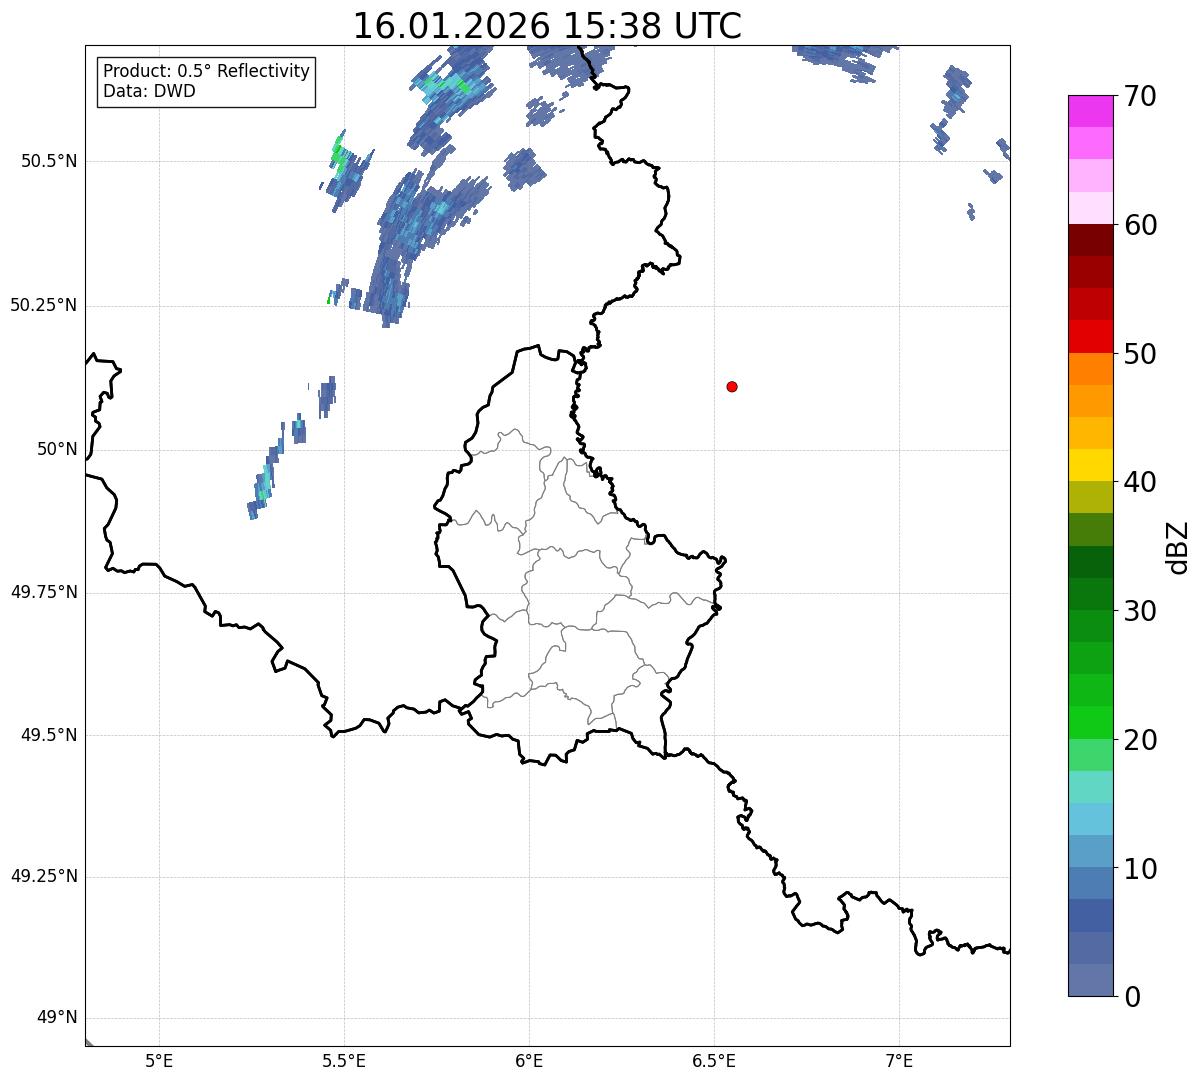Click the latitude label 50.5°N
1202x1081 pixels.
pos(48,161)
